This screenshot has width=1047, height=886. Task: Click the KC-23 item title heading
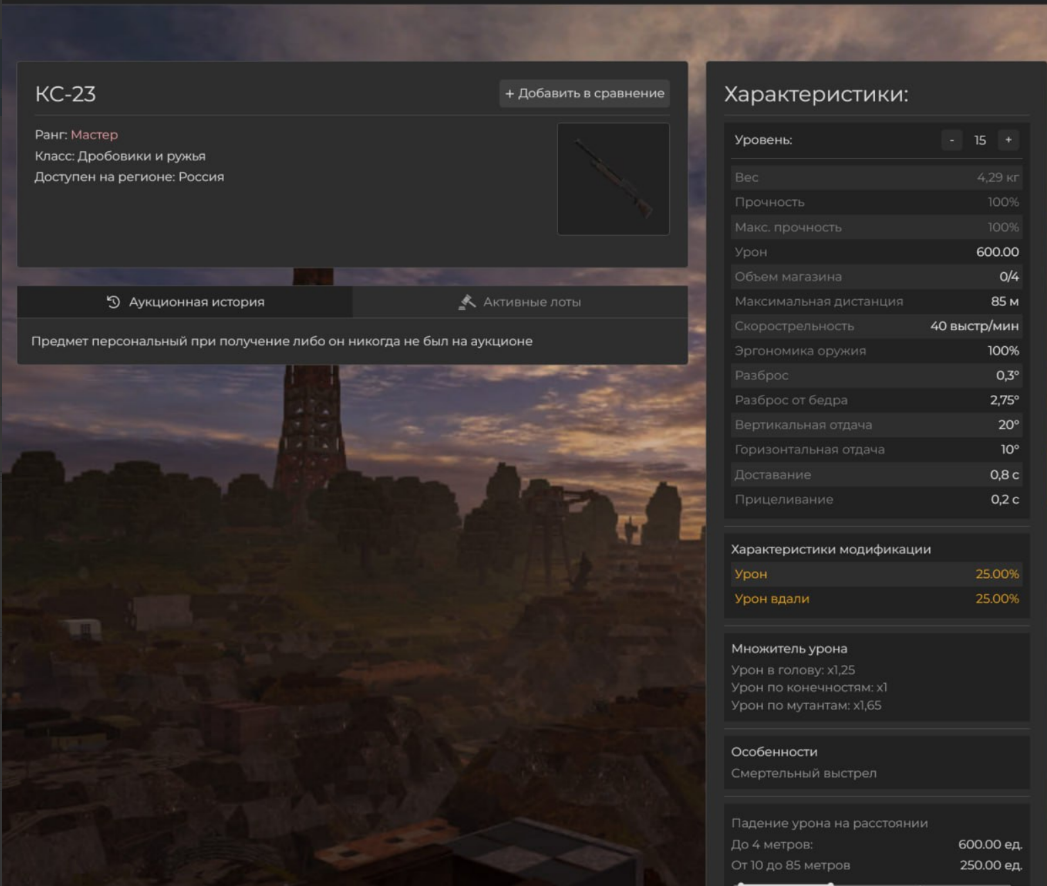[x=66, y=95]
